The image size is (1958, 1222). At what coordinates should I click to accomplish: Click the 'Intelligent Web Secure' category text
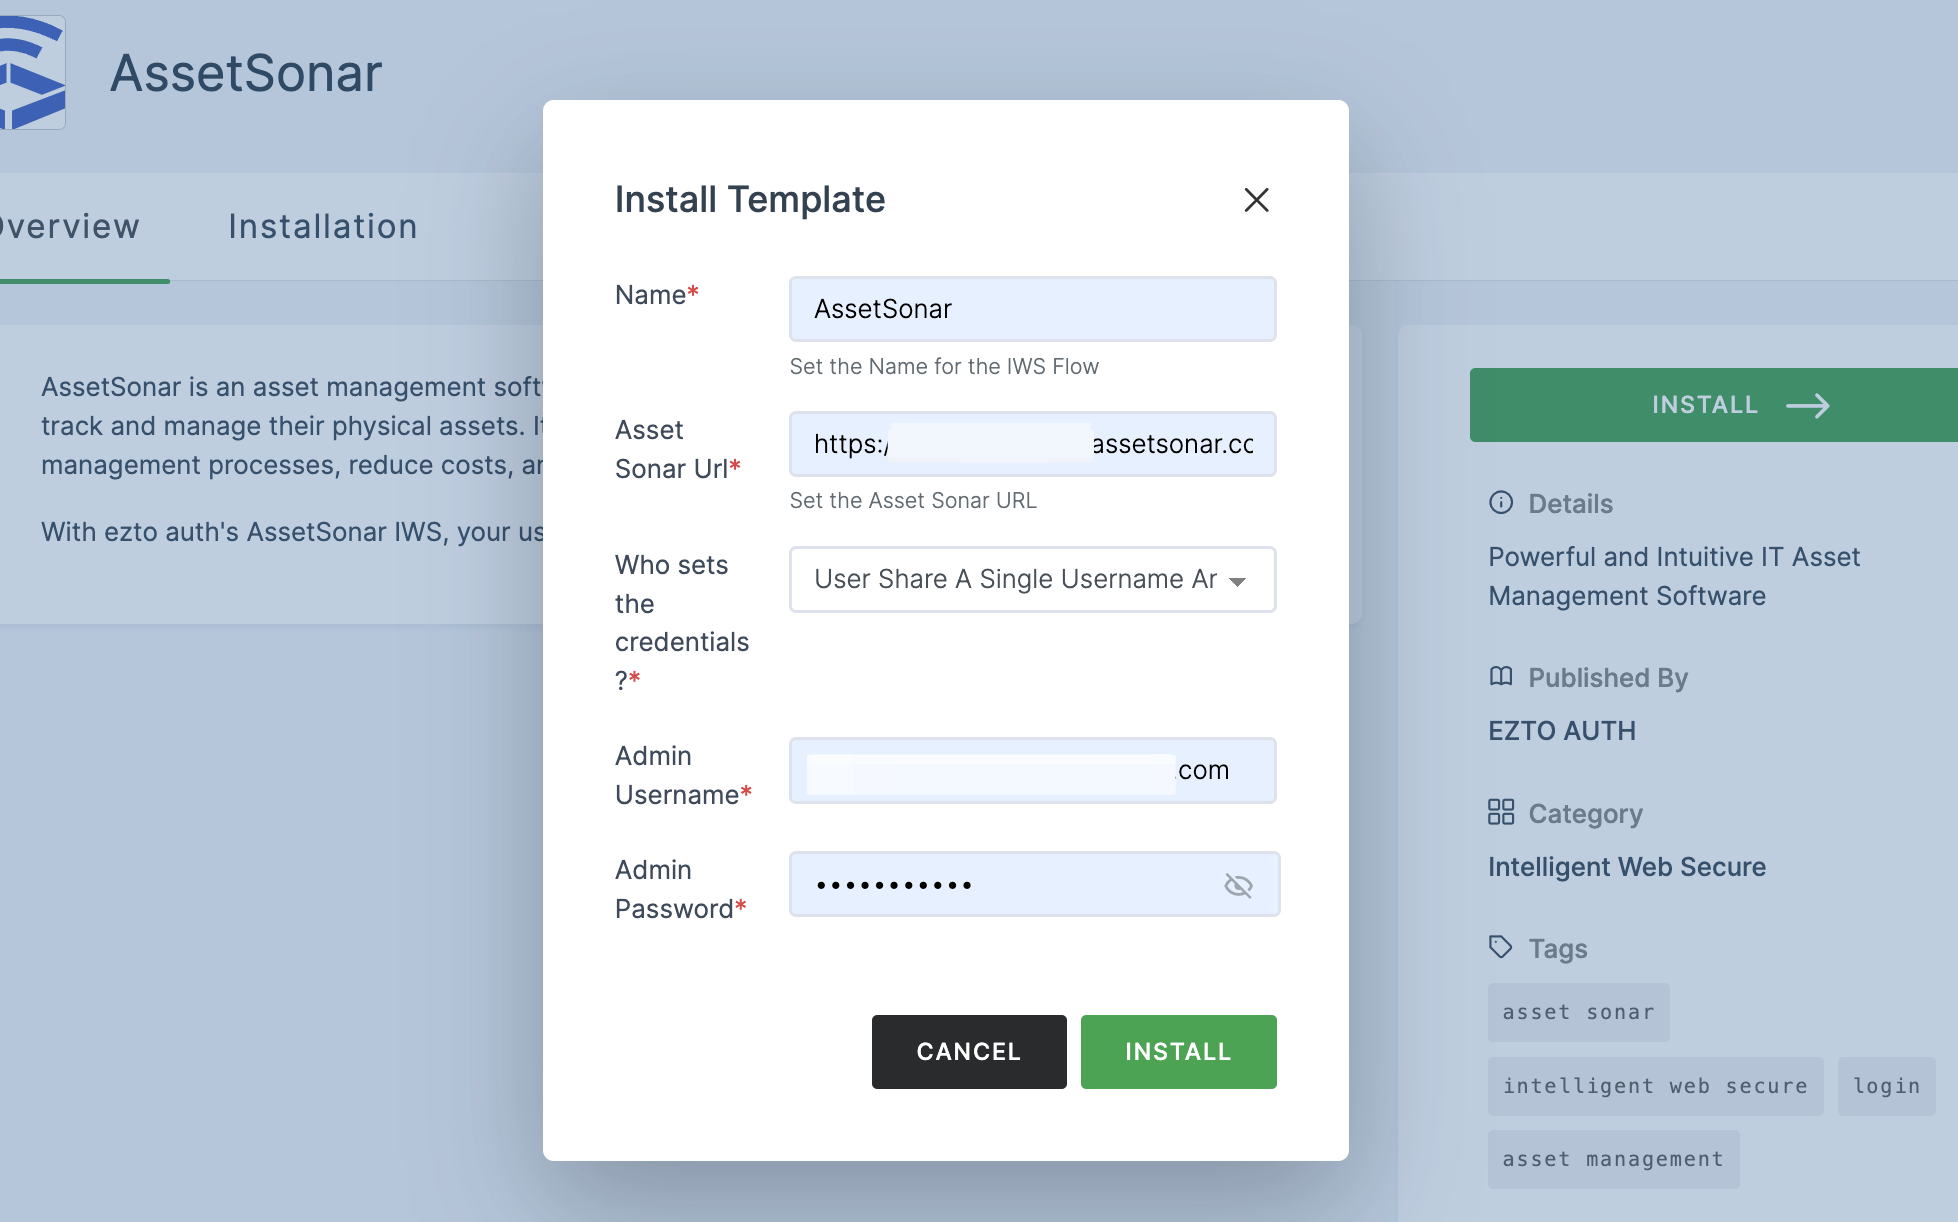tap(1627, 867)
